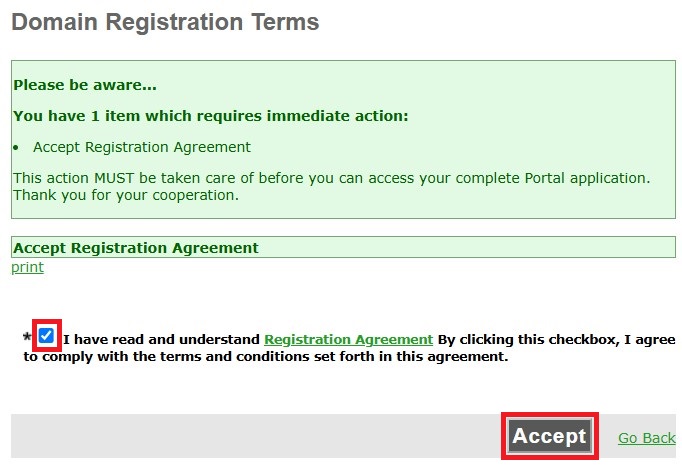Open the print link
The image size is (682, 466).
tap(27, 267)
